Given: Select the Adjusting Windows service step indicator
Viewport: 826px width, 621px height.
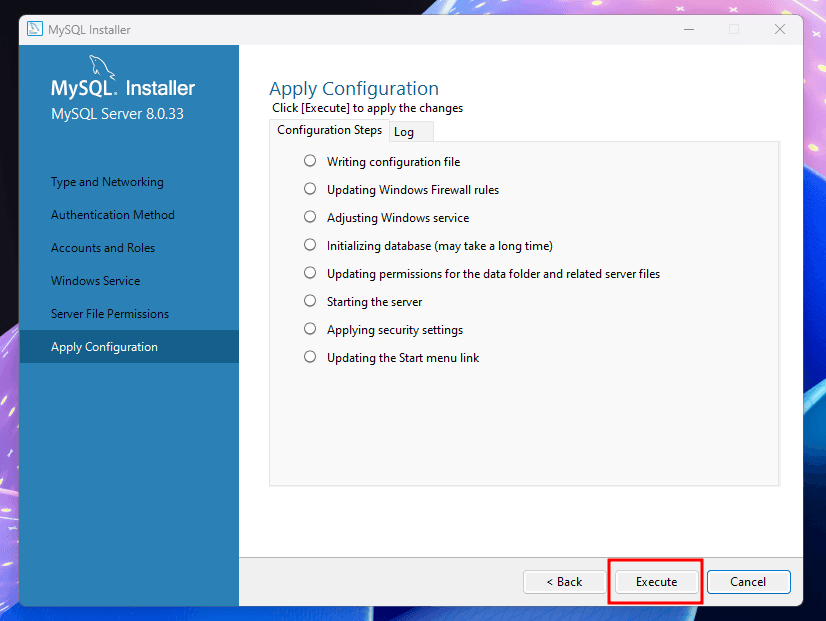Looking at the screenshot, I should [310, 216].
